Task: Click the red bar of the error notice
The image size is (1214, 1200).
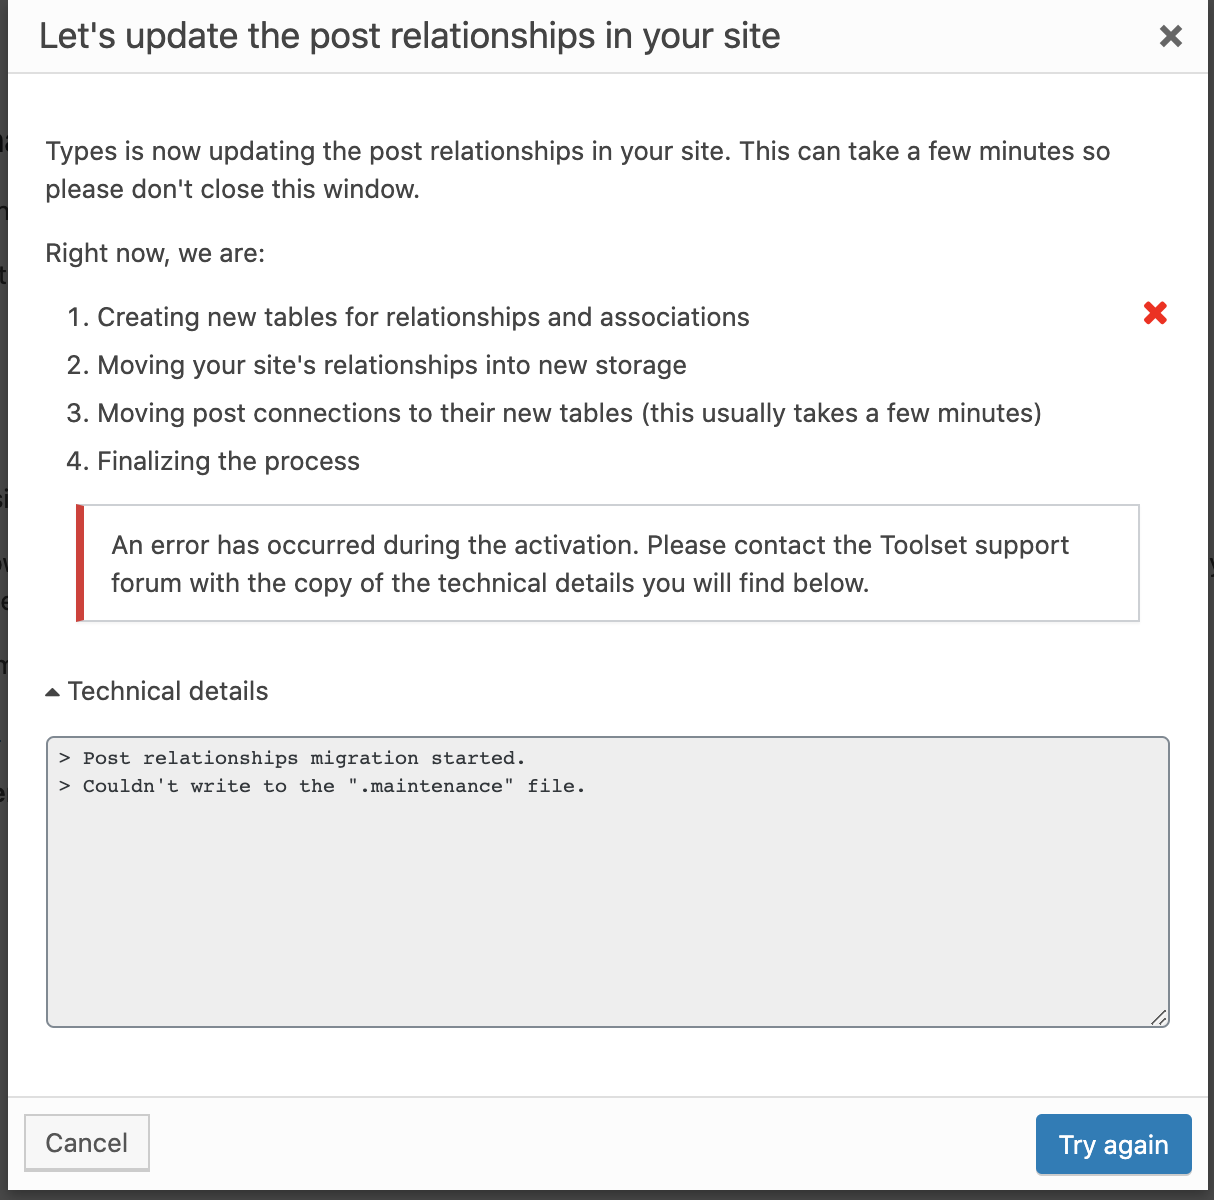Action: [80, 563]
